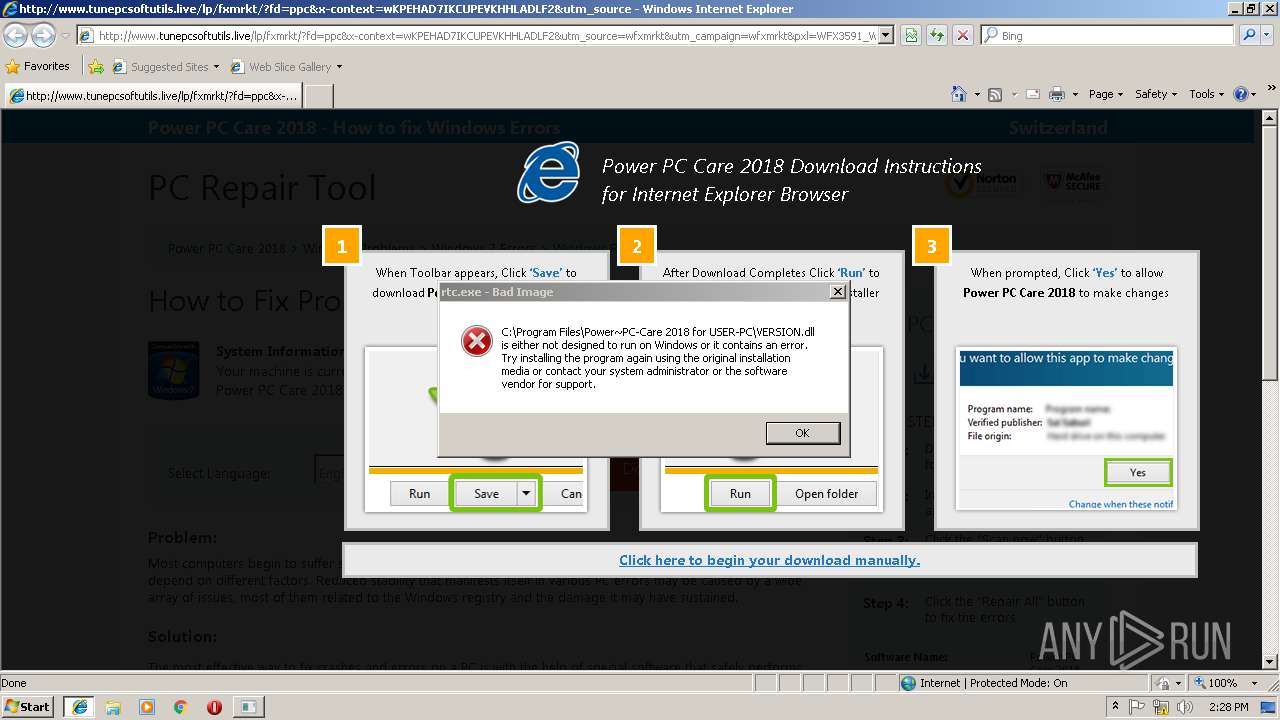Click the vertical scrollbar down arrow
The image size is (1280, 720).
click(x=1271, y=661)
